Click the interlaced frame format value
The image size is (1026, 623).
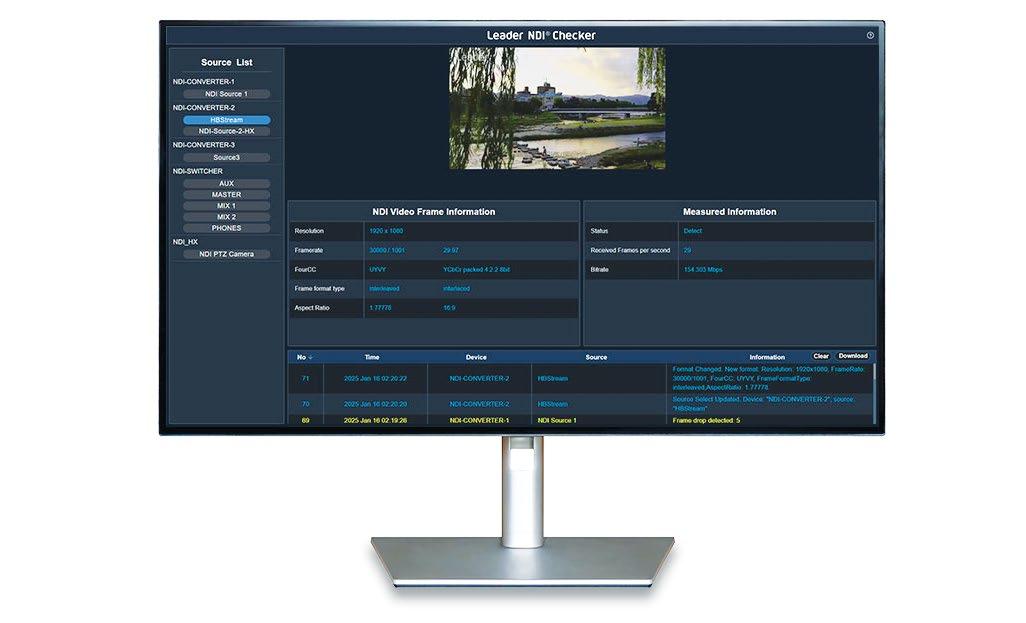(456, 289)
